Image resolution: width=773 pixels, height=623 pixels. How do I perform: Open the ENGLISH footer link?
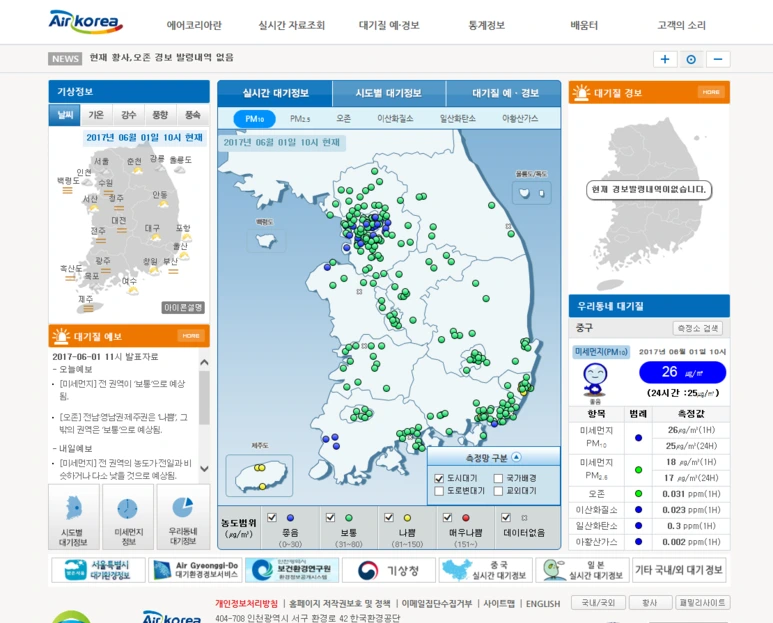pyautogui.click(x=543, y=604)
